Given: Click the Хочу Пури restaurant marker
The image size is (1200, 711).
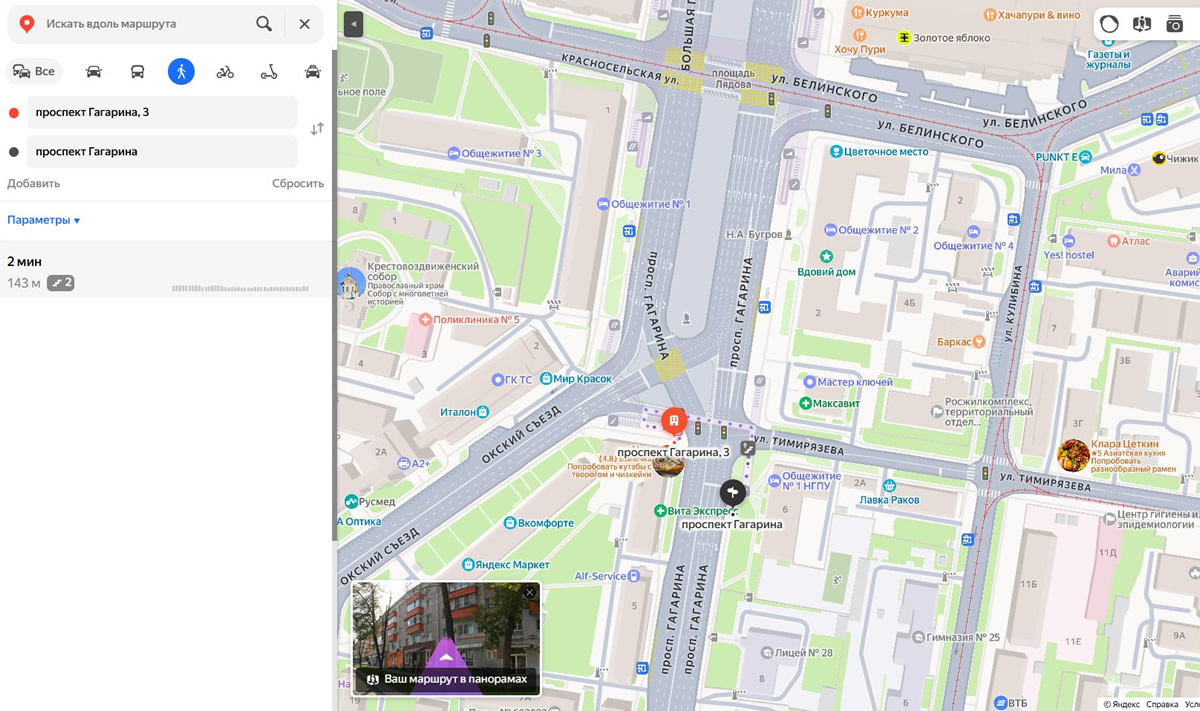Looking at the screenshot, I should [x=860, y=37].
